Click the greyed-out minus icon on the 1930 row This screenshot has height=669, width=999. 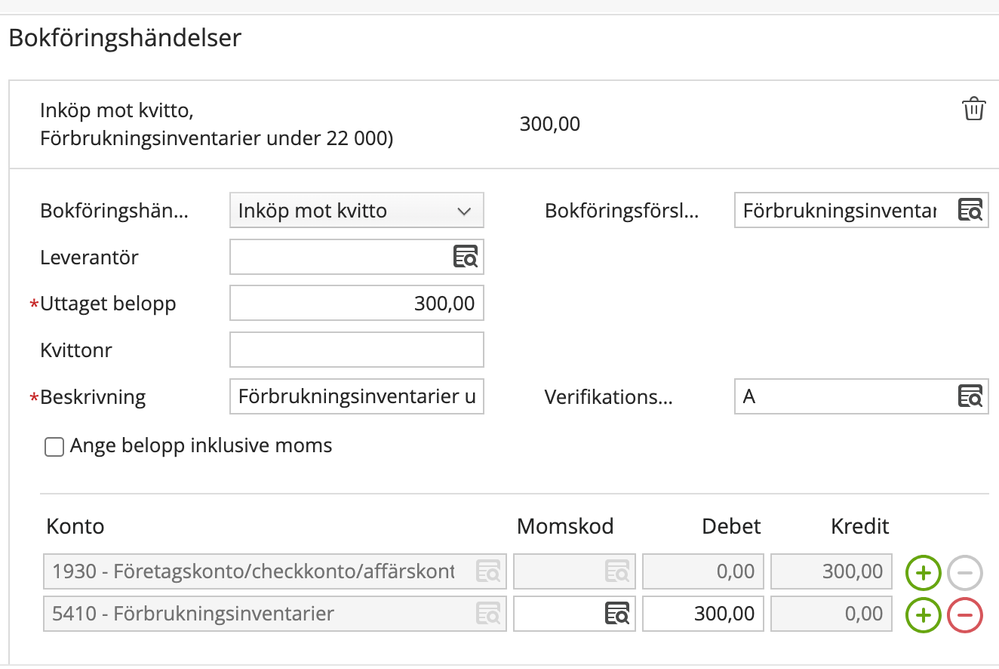point(965,572)
